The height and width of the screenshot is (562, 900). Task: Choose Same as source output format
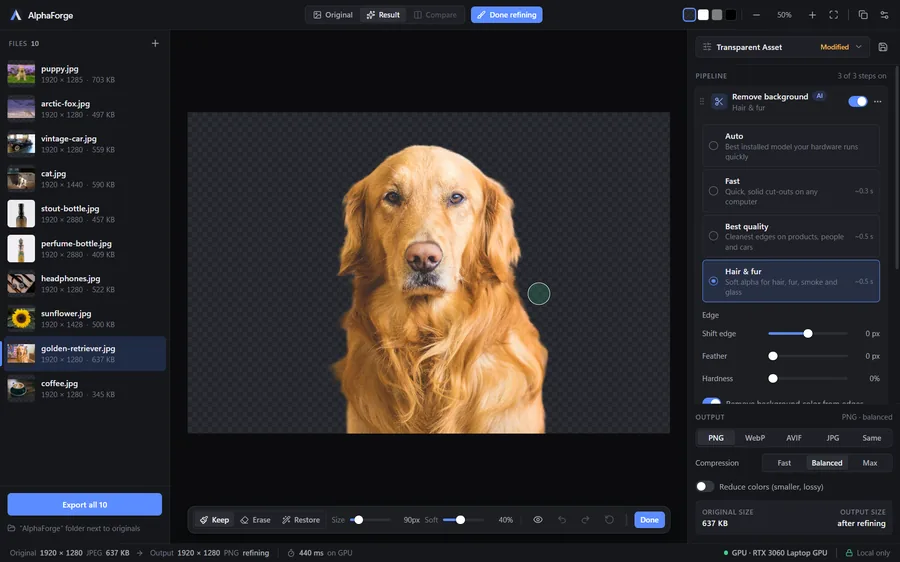click(871, 438)
